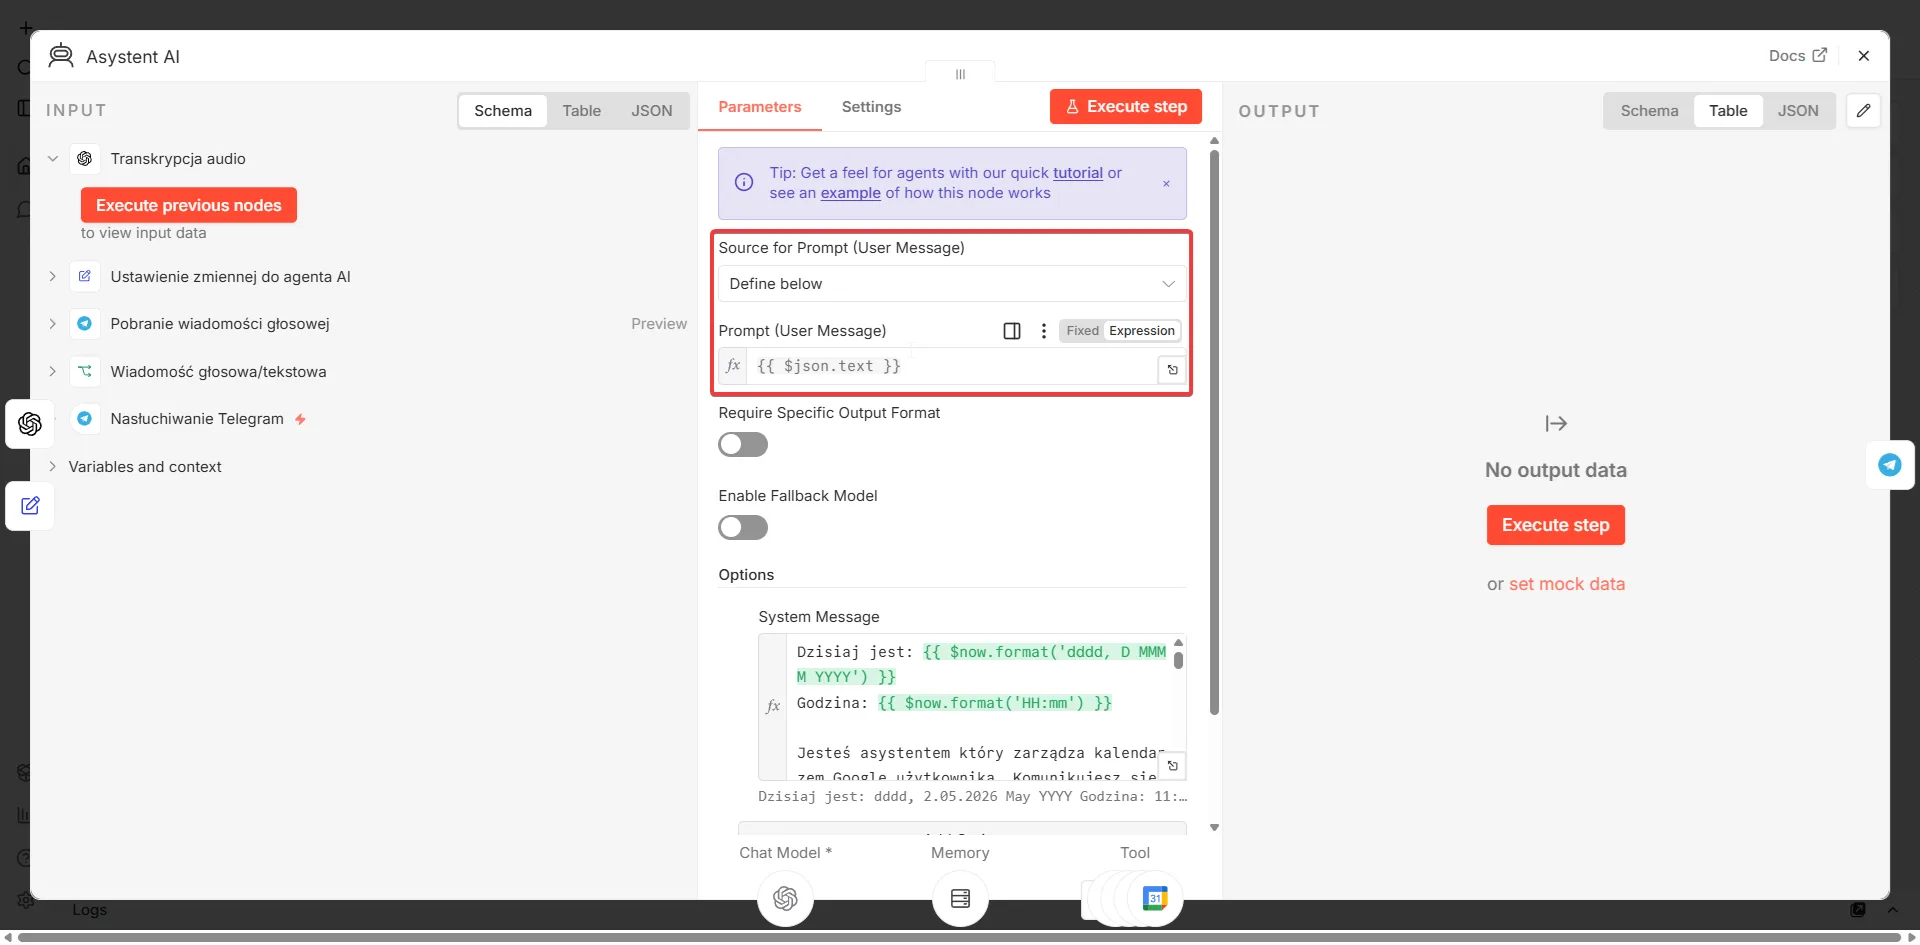Click the Telegram next node icon on right edge

coord(1890,465)
